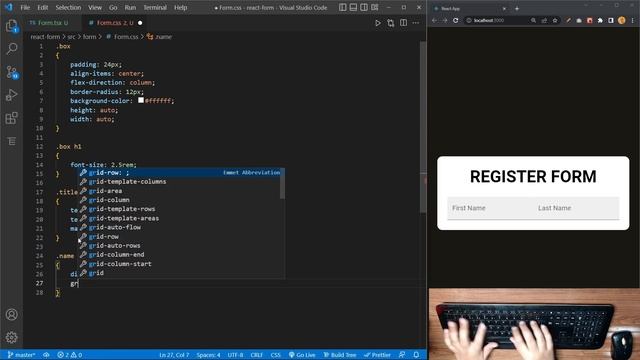Click unsaved dot on Form.css tab
The image size is (640, 360).
(x=140, y=23)
